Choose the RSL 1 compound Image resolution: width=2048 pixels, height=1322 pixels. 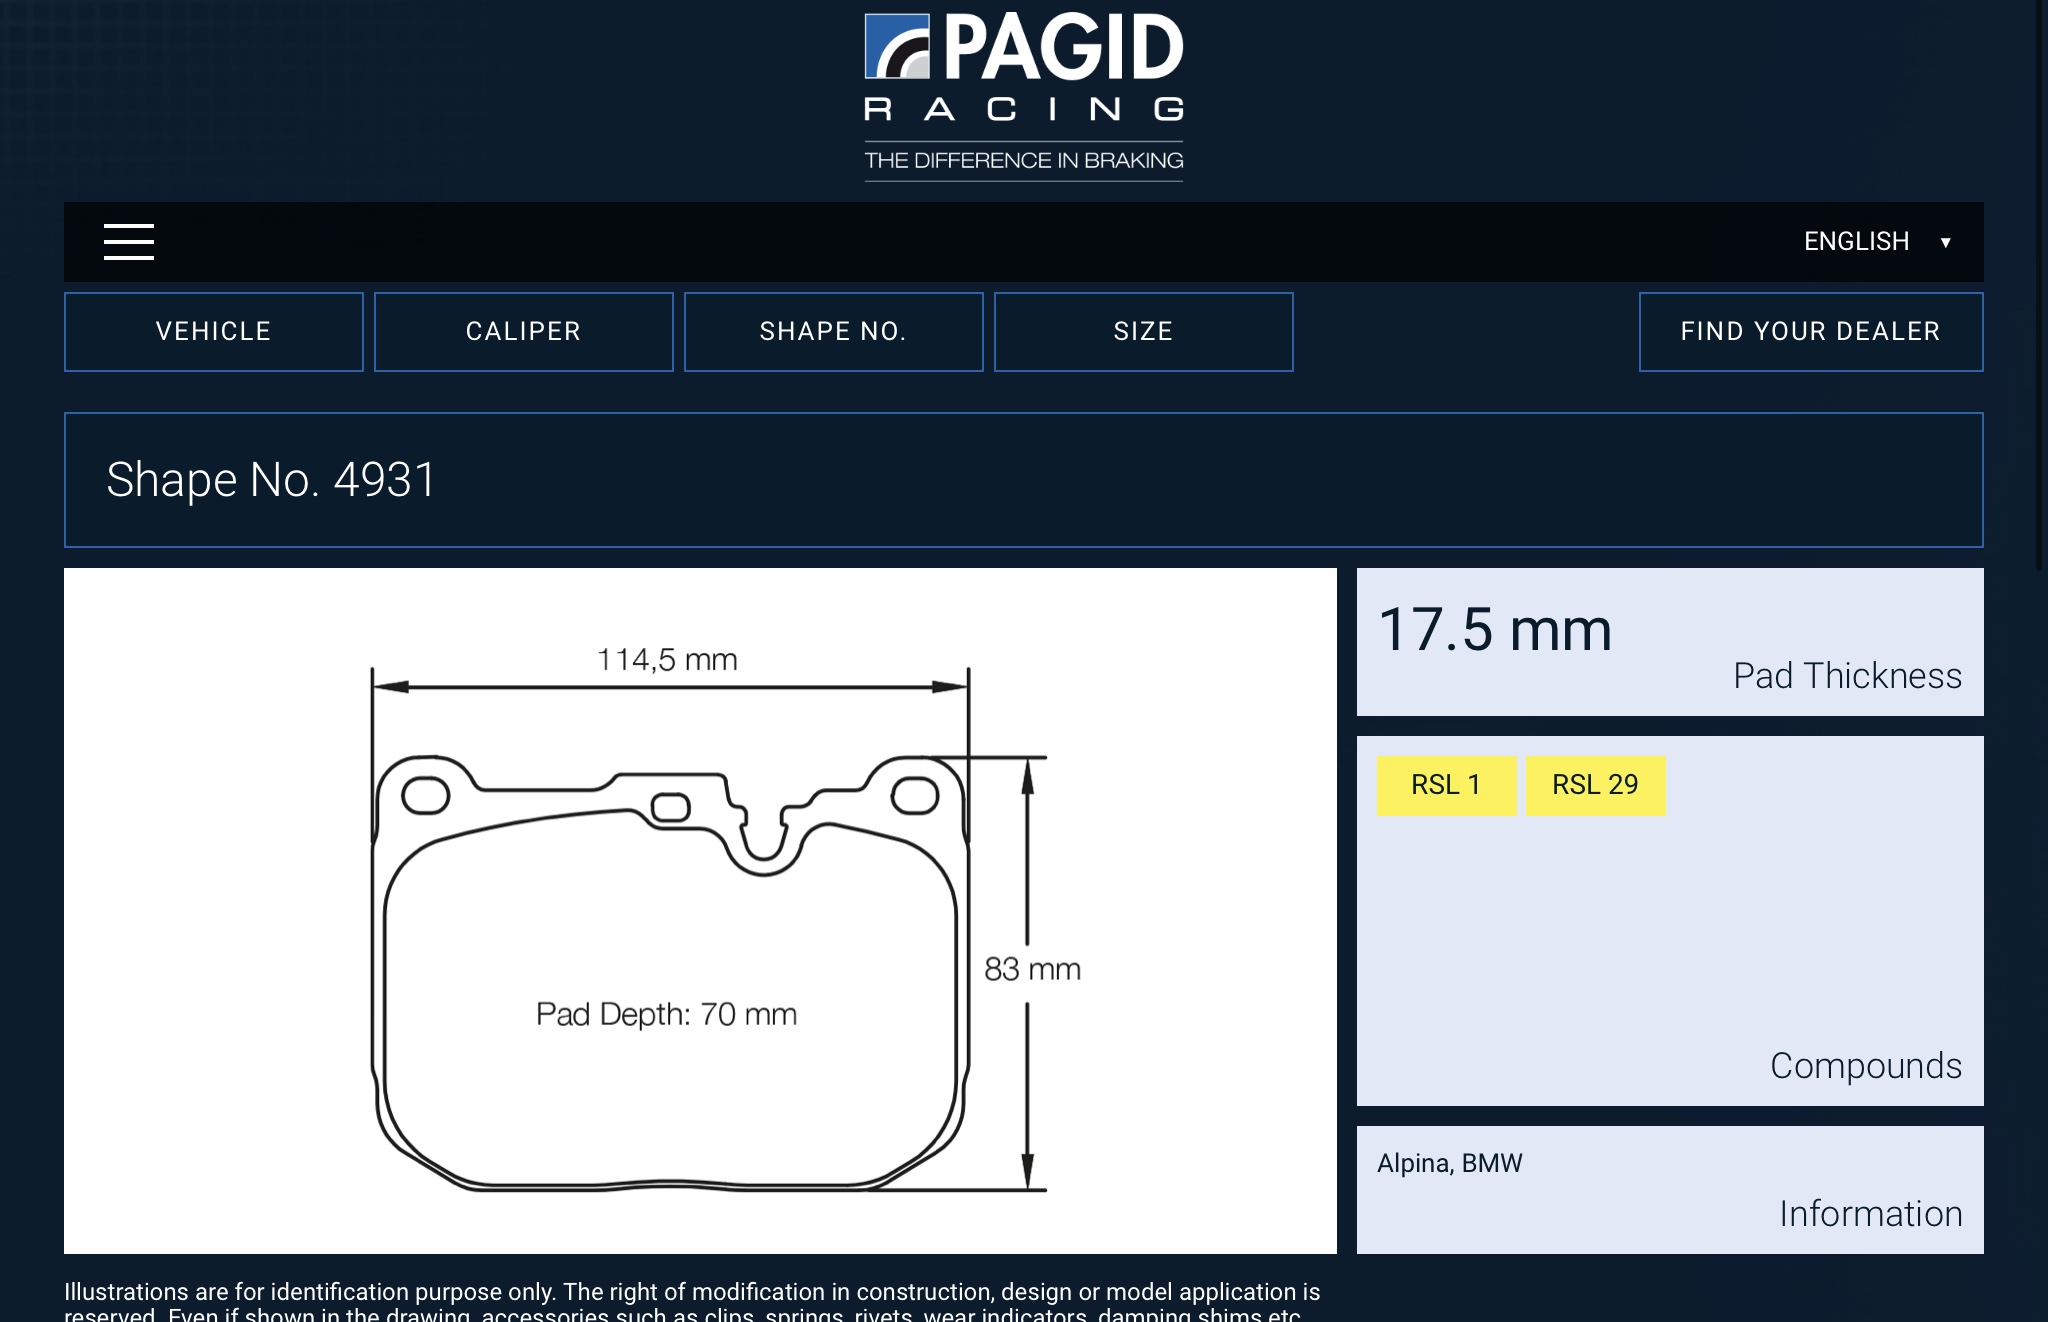[x=1446, y=786]
